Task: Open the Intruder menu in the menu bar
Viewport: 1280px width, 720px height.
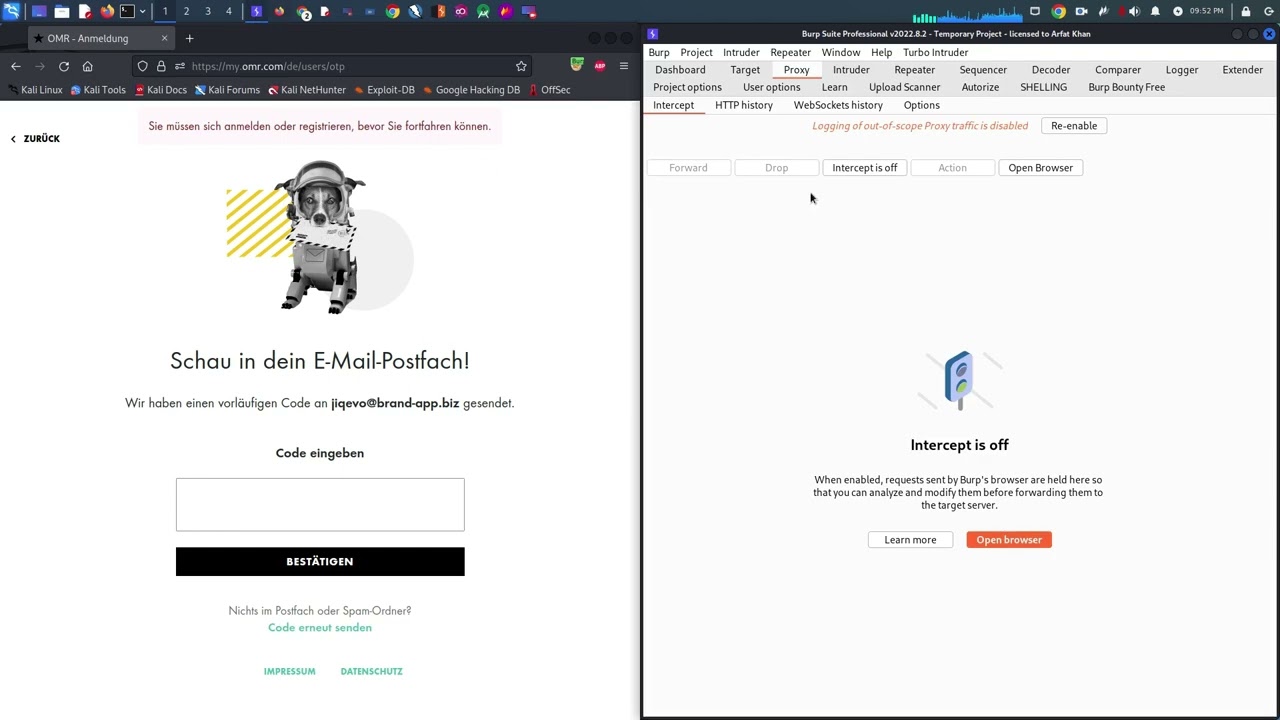Action: [x=741, y=52]
